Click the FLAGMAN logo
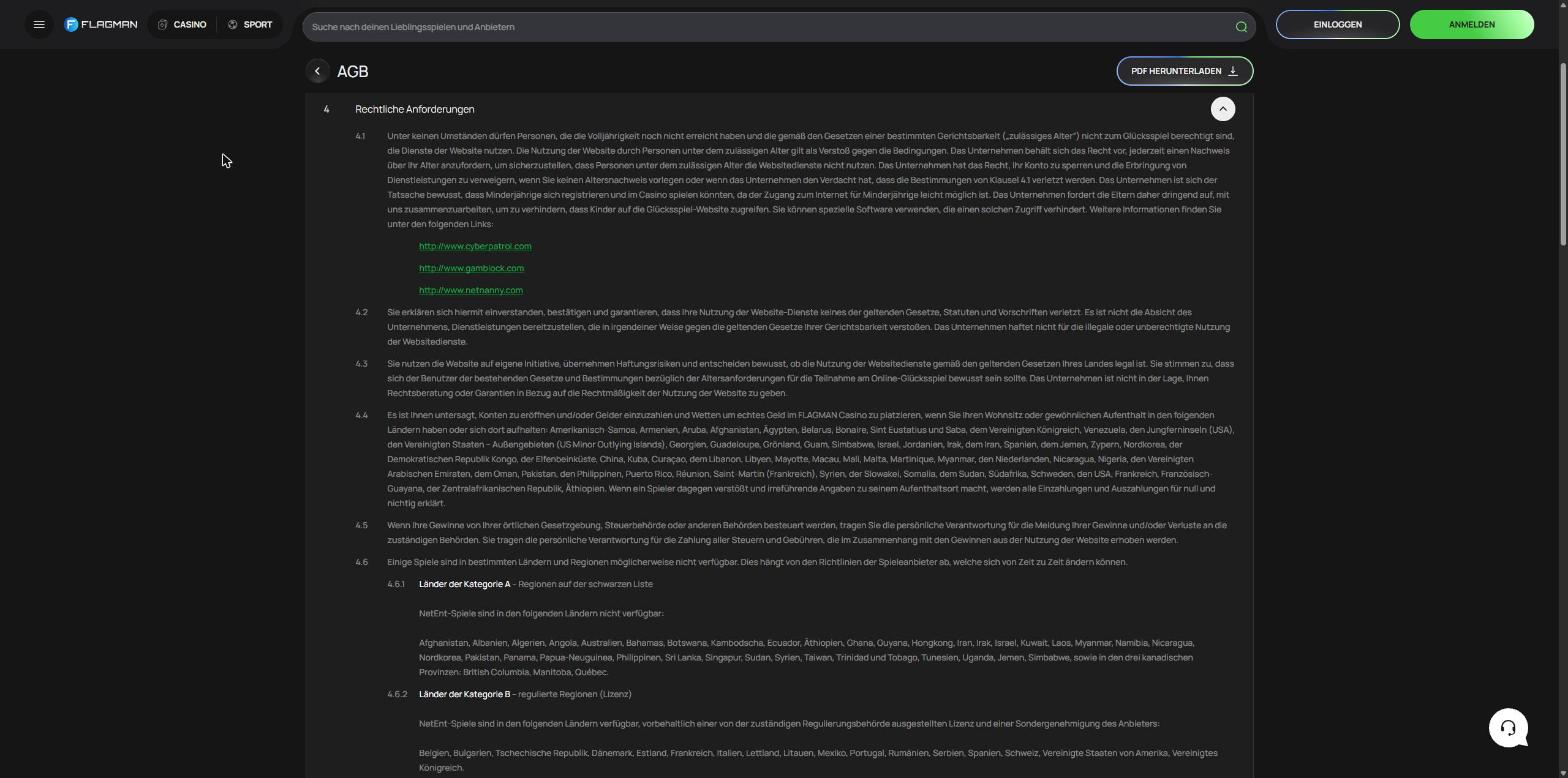This screenshot has width=1568, height=778. point(101,25)
